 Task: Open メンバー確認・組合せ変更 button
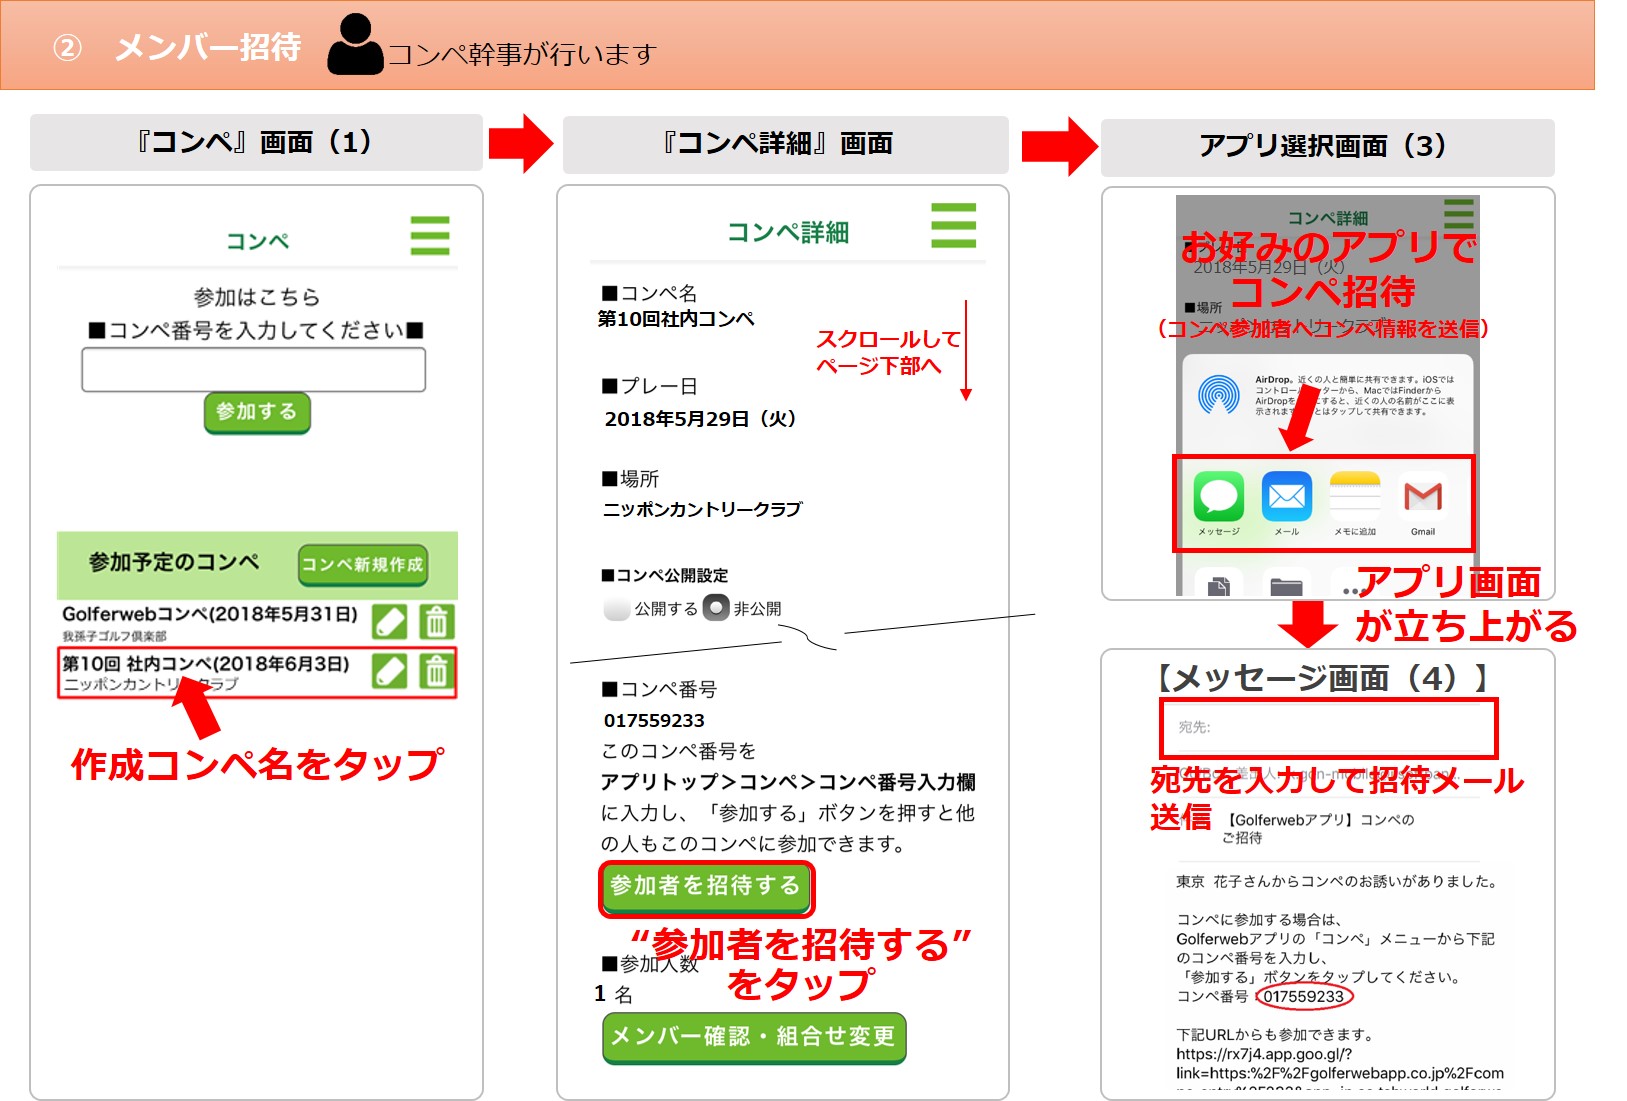click(753, 1037)
